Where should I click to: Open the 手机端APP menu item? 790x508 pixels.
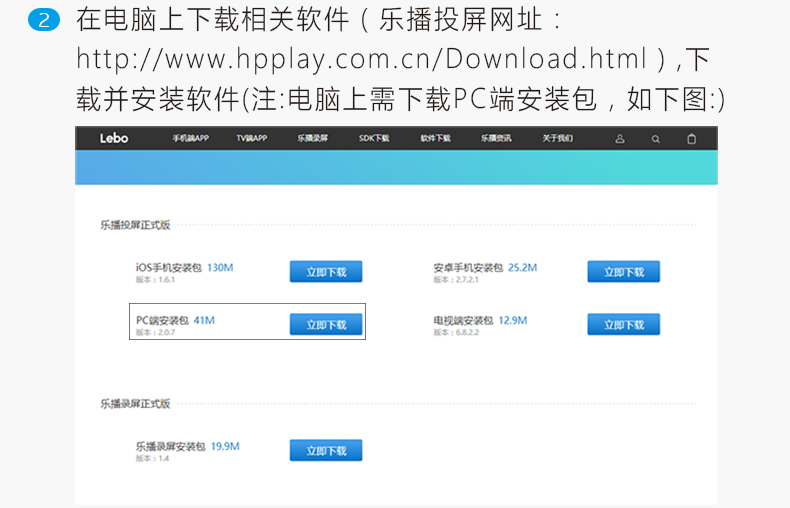coord(190,138)
